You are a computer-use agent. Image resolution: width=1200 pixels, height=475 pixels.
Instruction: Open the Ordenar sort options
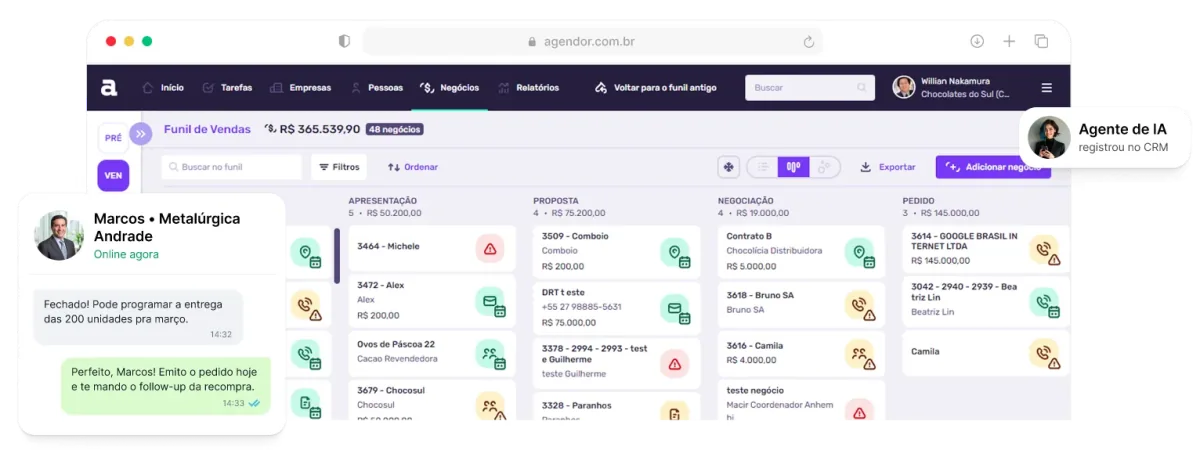click(x=413, y=167)
